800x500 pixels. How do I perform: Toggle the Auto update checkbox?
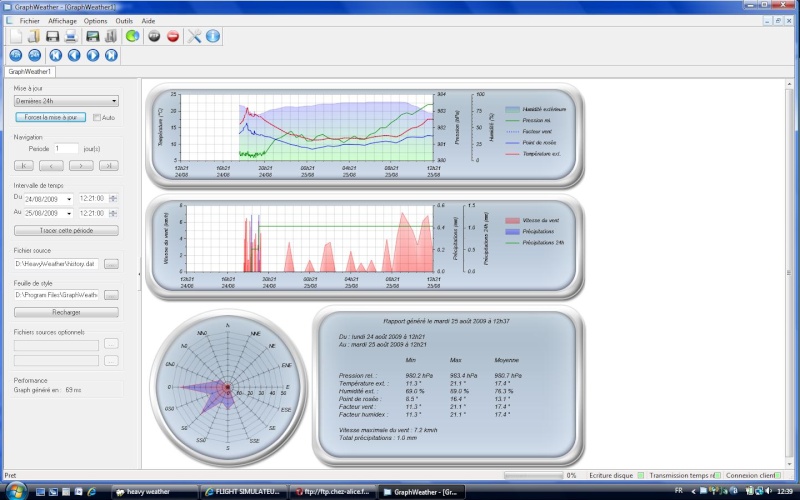97,117
